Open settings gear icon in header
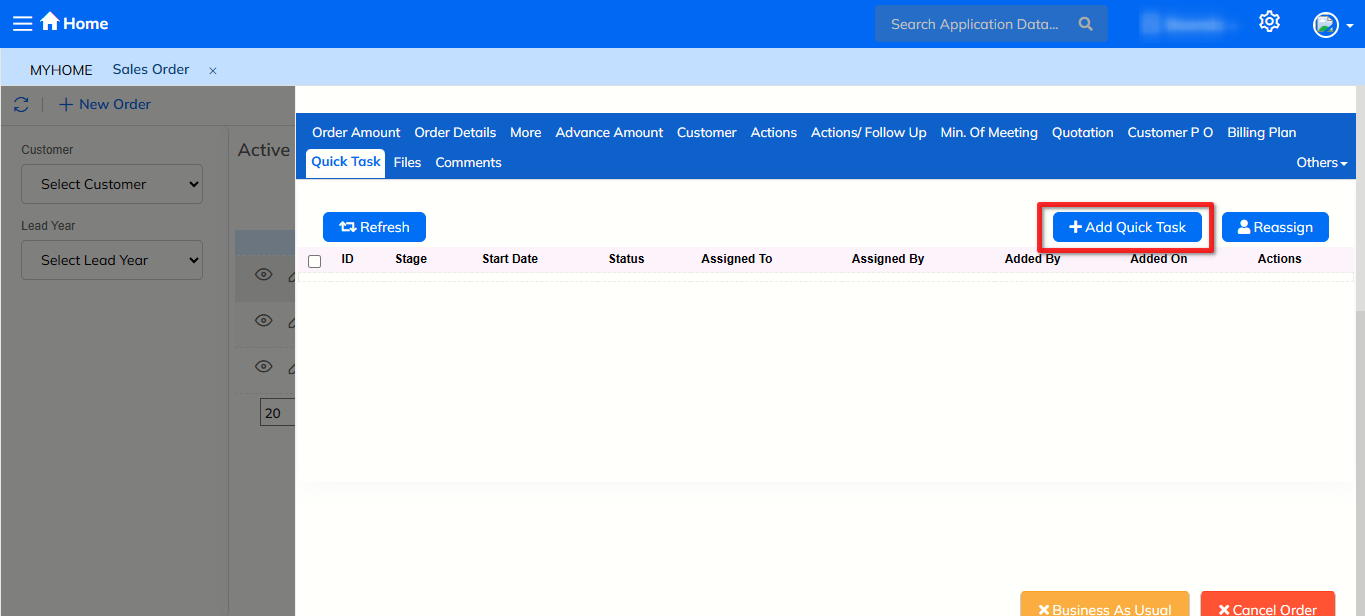 [x=1269, y=22]
